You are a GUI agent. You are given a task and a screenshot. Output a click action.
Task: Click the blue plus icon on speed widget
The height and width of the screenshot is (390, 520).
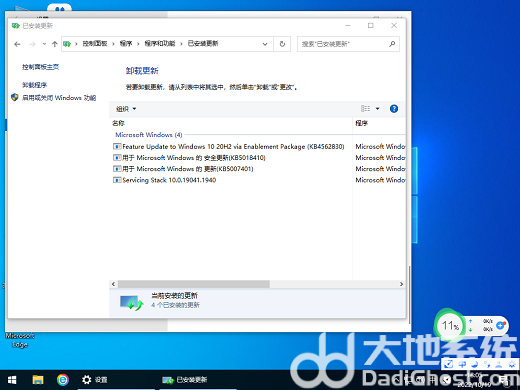500,325
